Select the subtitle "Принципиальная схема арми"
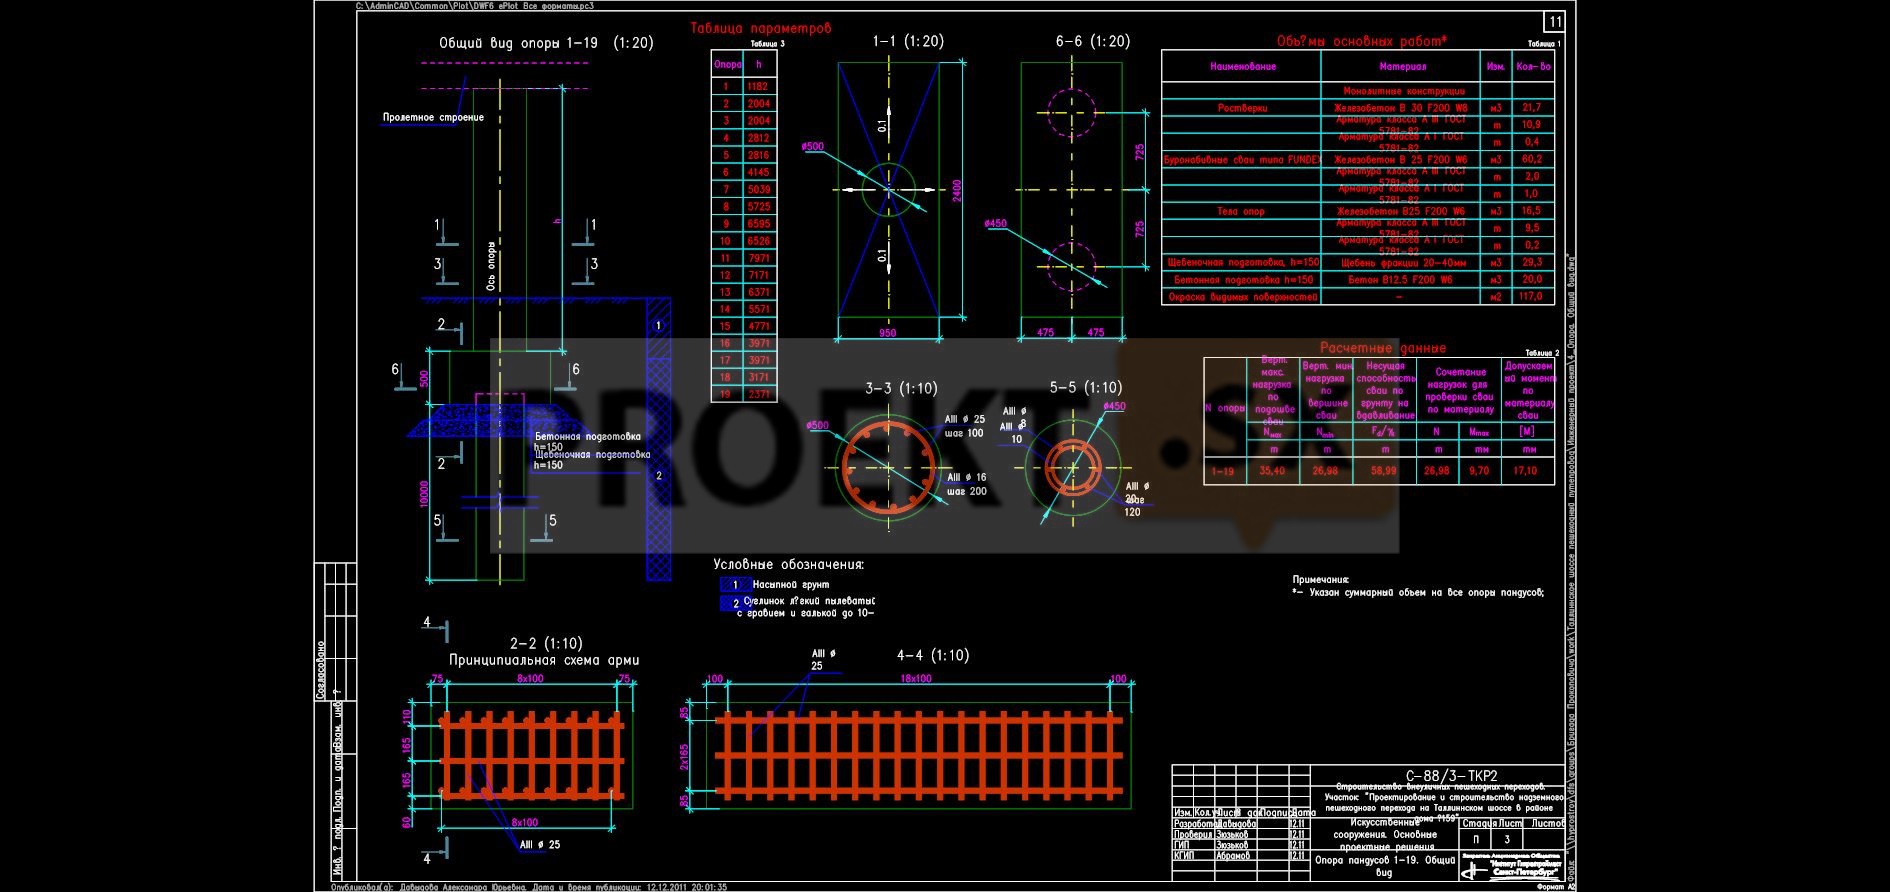Viewport: 1890px width, 892px height. (544, 660)
